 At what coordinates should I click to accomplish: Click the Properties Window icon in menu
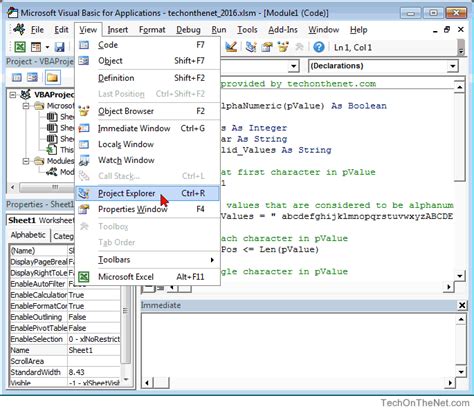(x=84, y=209)
